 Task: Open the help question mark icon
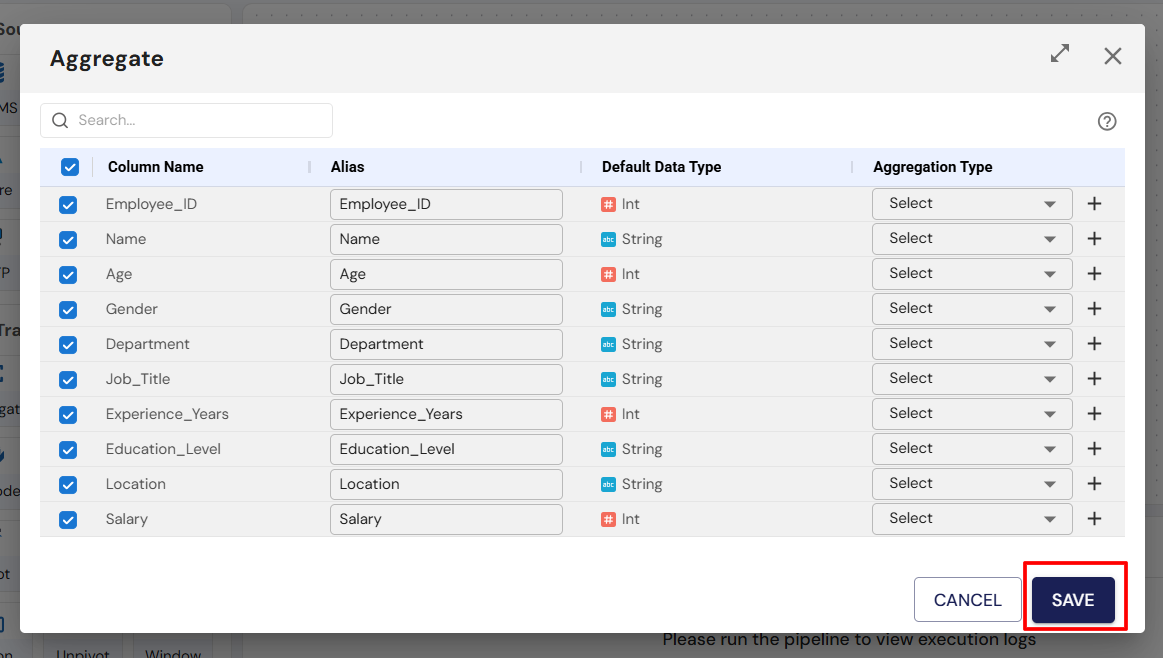click(1106, 121)
